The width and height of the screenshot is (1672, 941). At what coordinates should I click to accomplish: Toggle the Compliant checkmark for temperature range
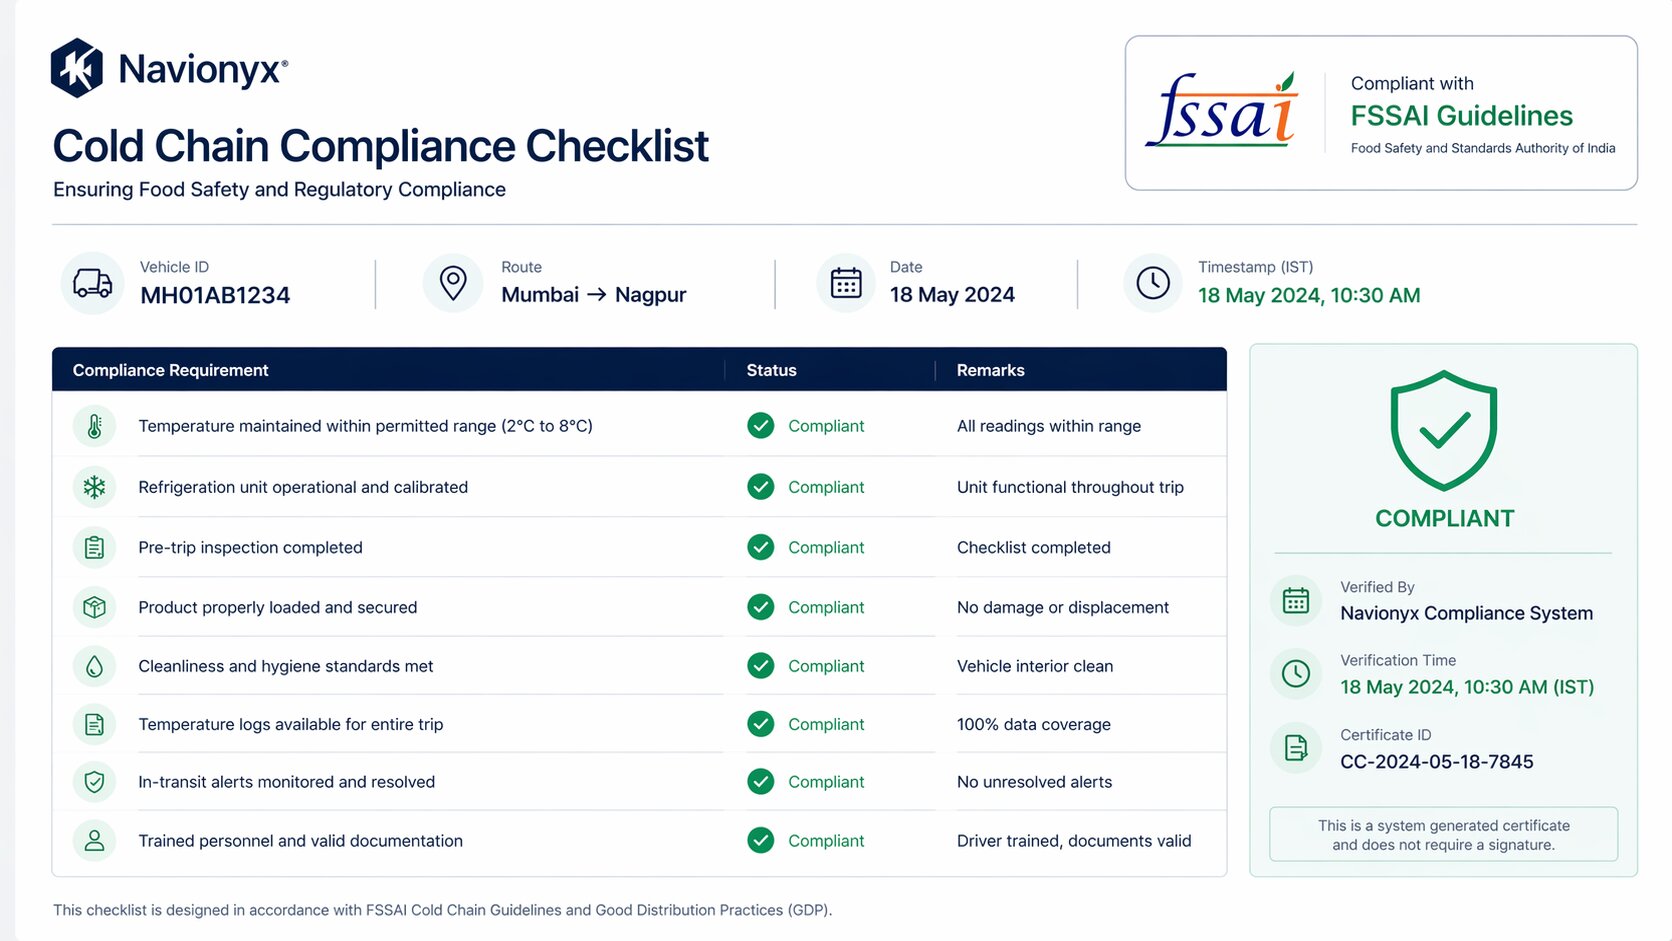[x=761, y=425]
